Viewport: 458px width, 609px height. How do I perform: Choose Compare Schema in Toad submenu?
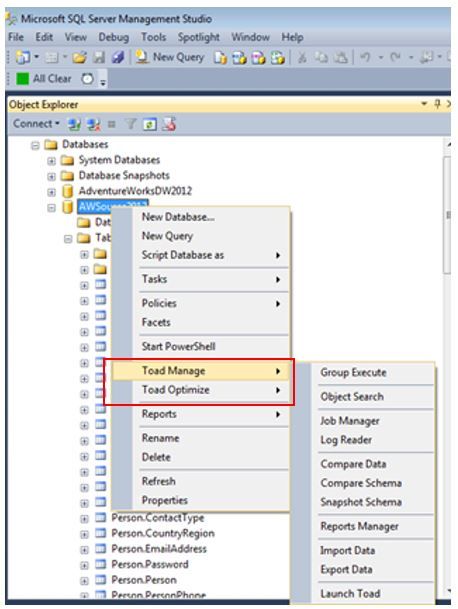(x=363, y=483)
